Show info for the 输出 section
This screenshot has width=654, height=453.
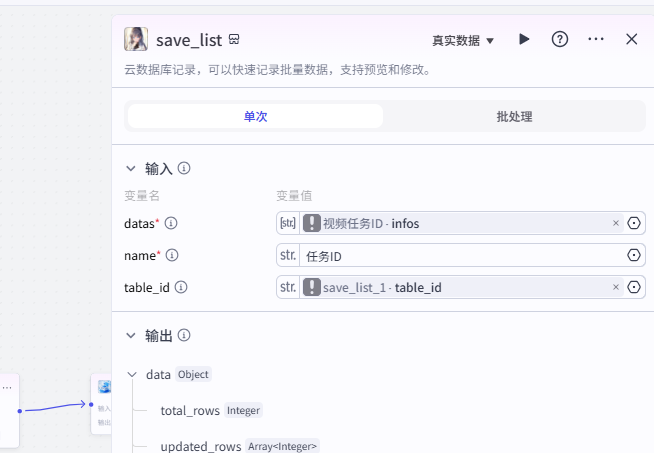point(184,335)
